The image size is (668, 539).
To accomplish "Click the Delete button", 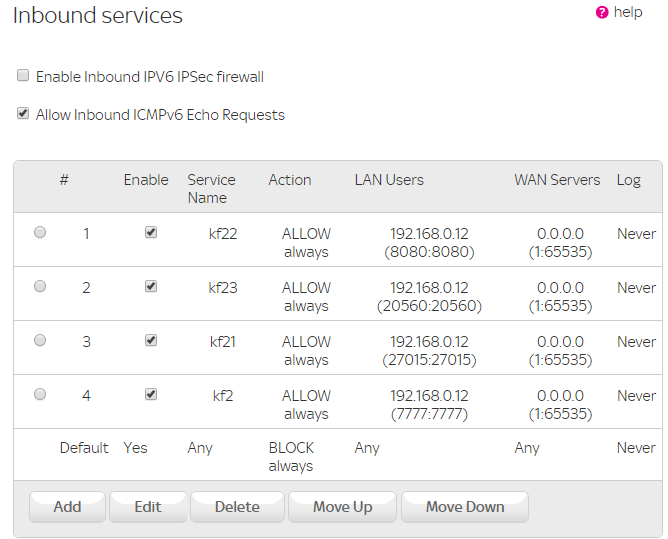I will click(x=237, y=507).
